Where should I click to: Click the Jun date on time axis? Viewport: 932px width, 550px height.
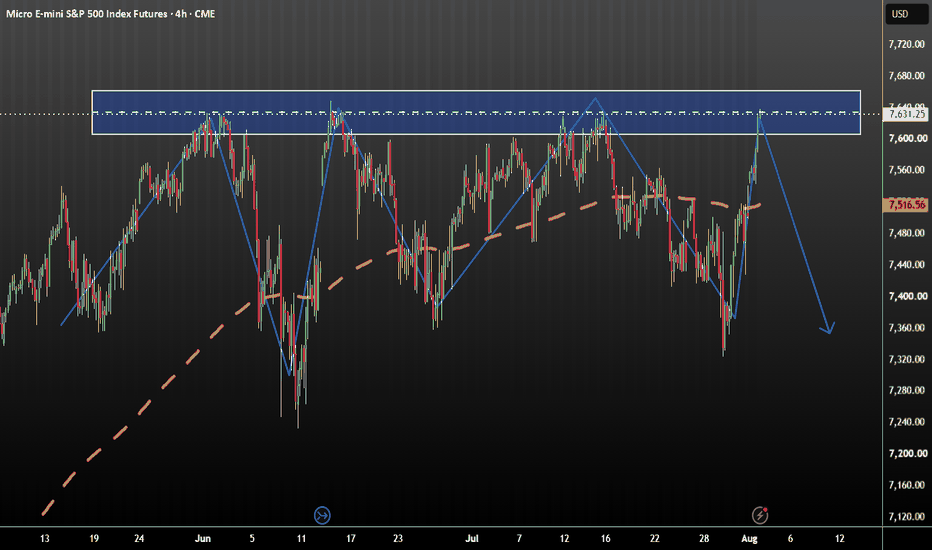pos(203,539)
